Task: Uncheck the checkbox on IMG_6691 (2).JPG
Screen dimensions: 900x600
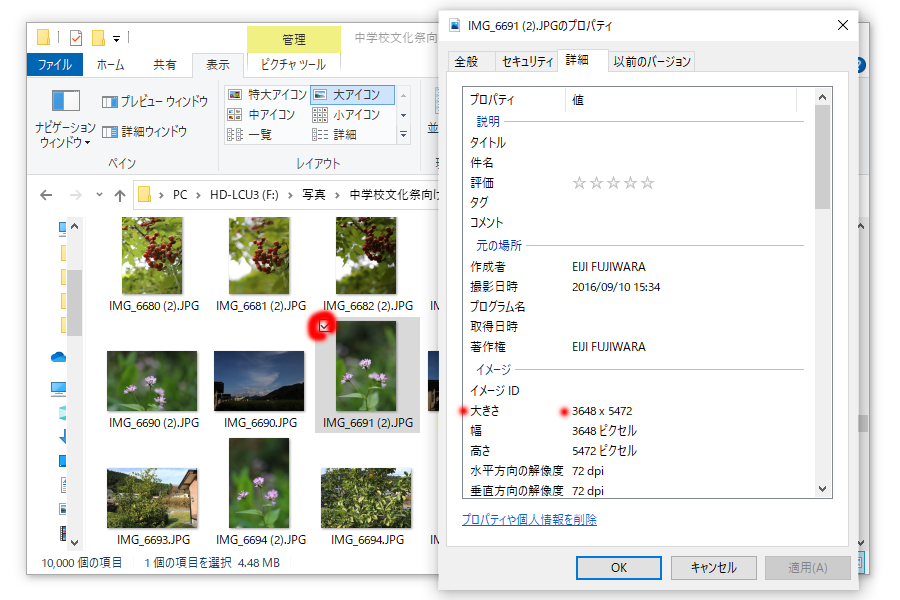Action: pos(324,326)
